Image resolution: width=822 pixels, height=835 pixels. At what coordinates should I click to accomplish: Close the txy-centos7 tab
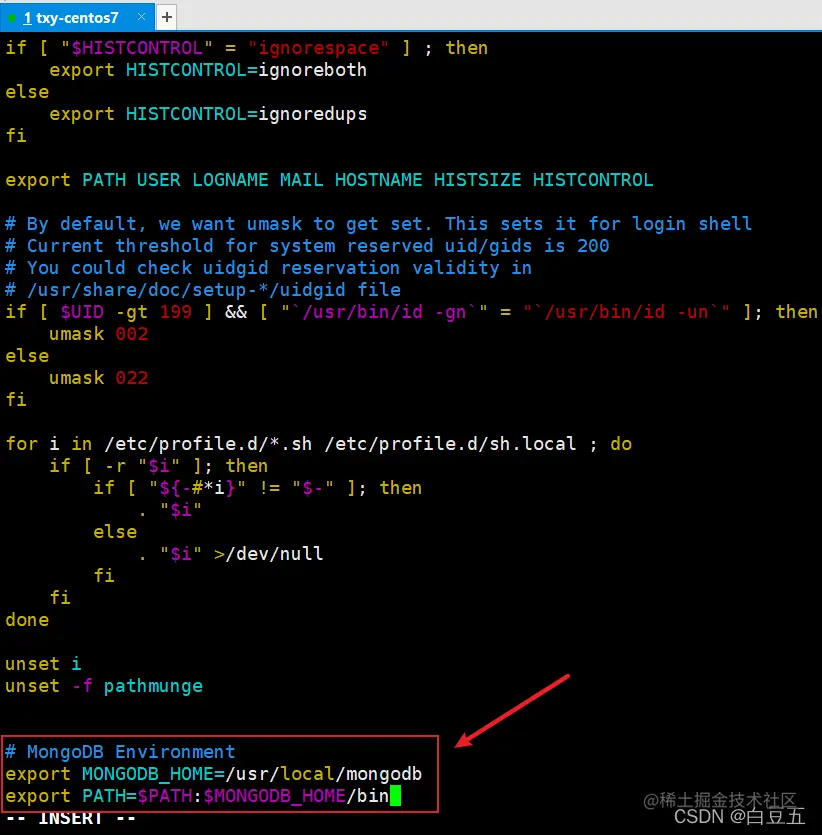141,17
